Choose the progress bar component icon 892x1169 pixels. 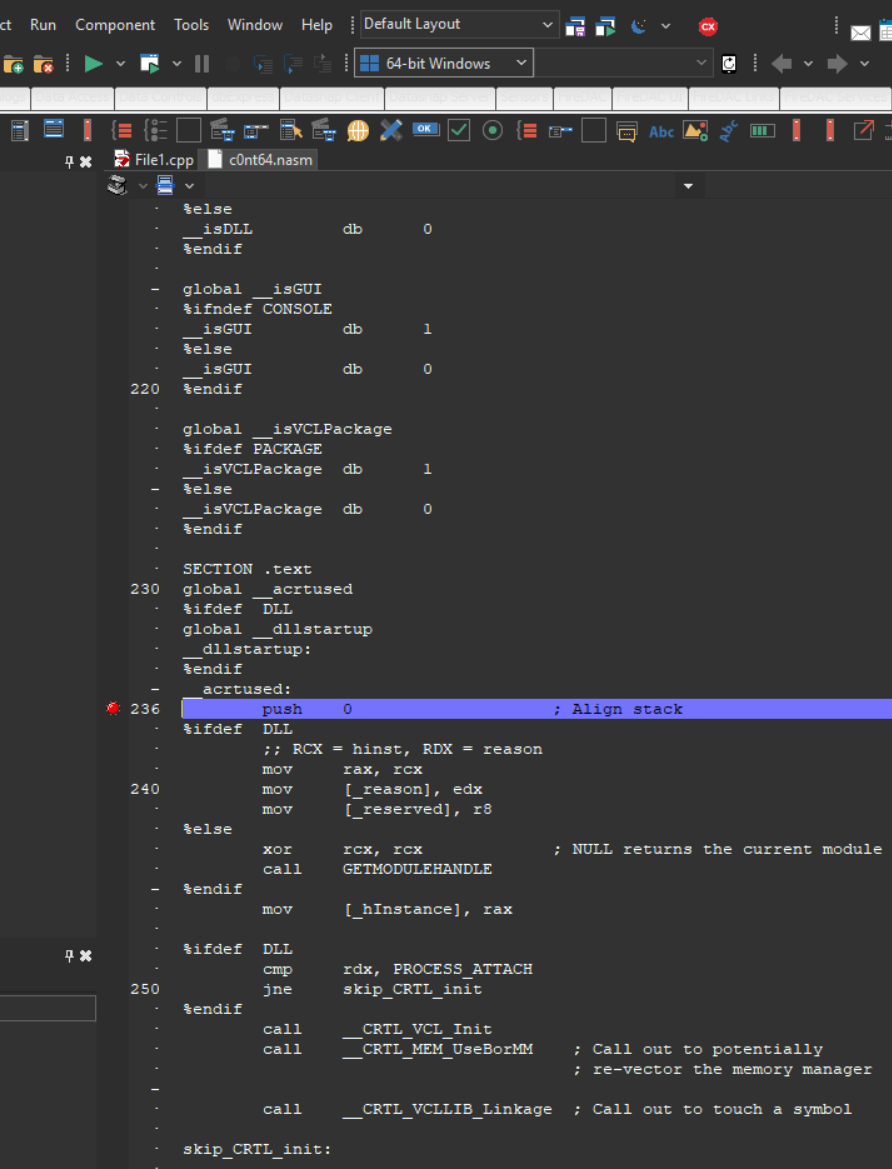[x=762, y=131]
